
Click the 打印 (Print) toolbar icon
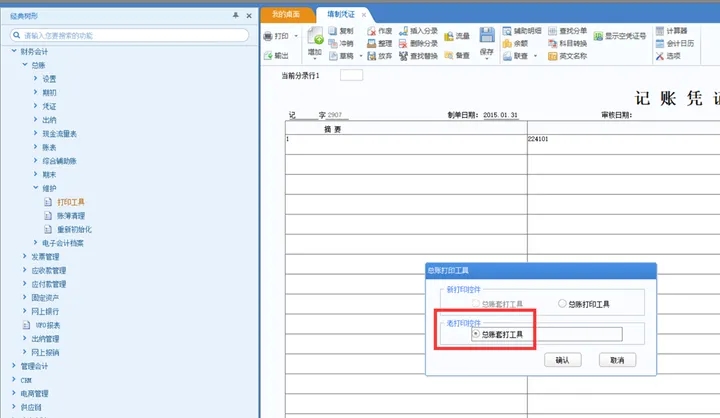[268, 36]
